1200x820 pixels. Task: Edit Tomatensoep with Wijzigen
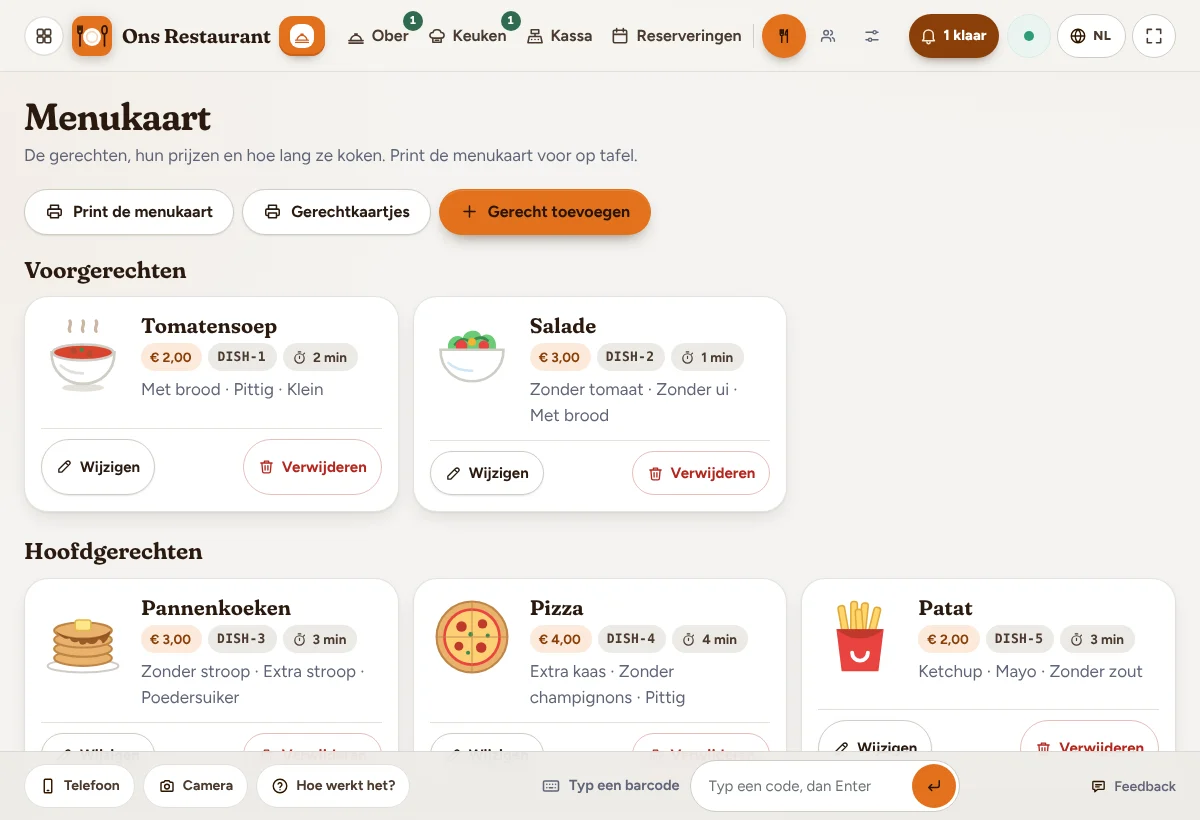click(98, 467)
